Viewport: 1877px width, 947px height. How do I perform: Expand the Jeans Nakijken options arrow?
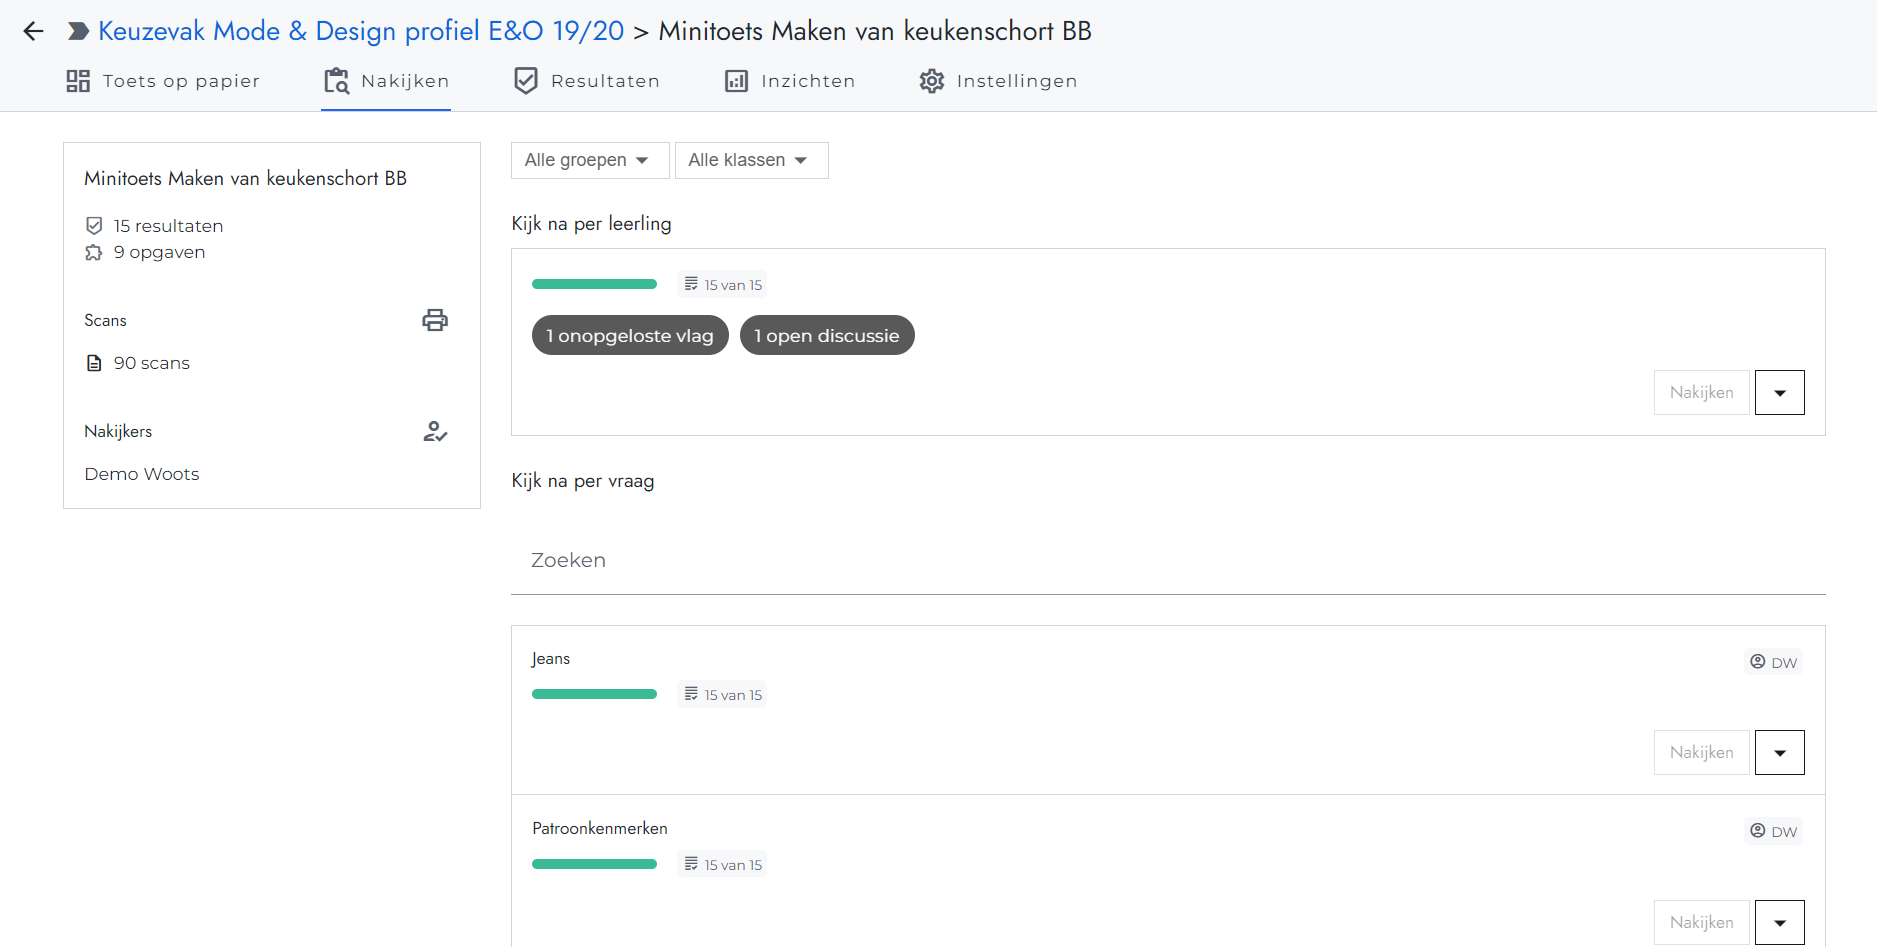[x=1779, y=753]
